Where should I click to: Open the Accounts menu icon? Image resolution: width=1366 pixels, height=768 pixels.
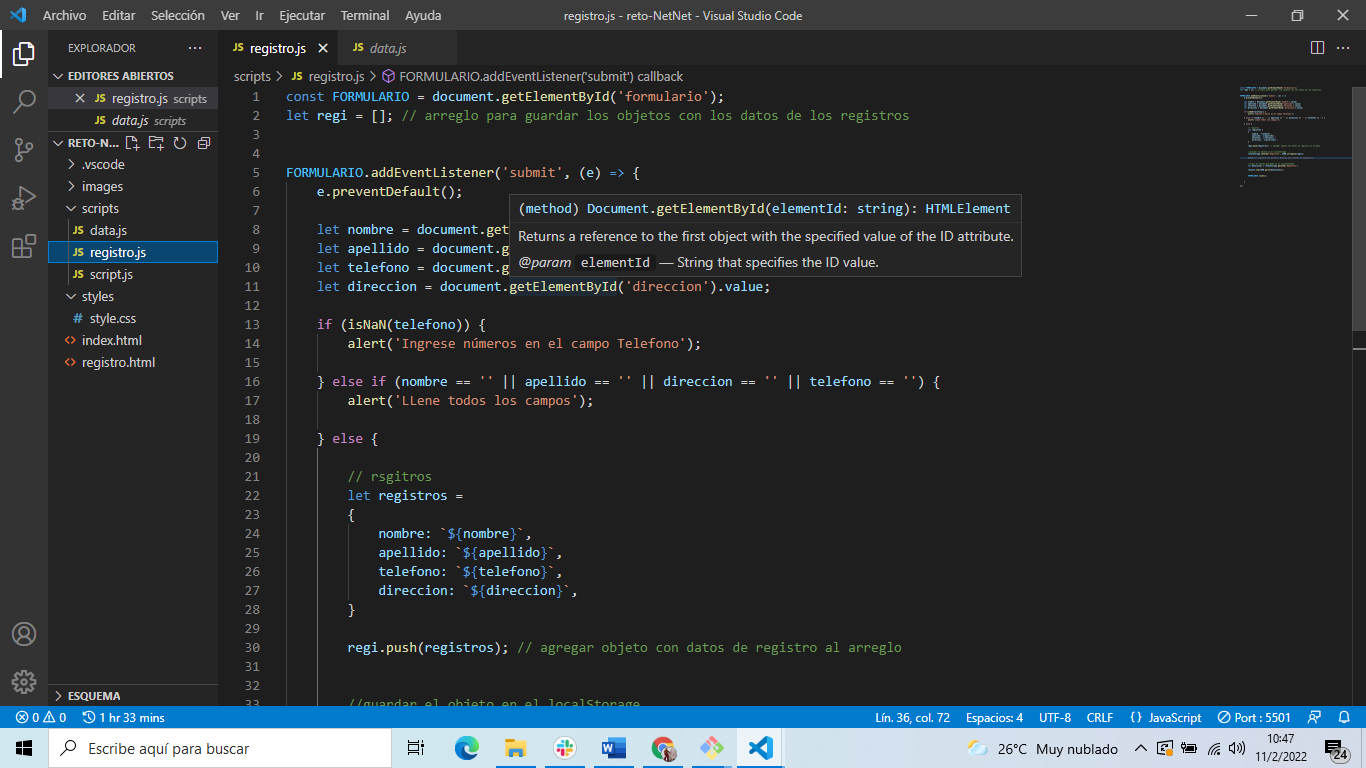24,634
